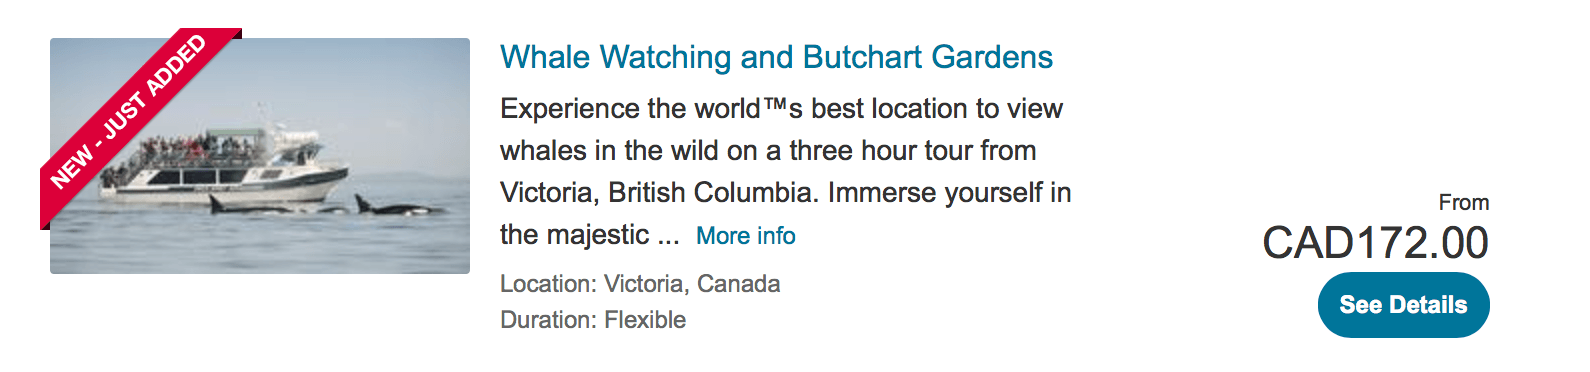Click the words Whale Watching in the heading
Image resolution: width=1590 pixels, height=372 pixels.
[x=615, y=57]
